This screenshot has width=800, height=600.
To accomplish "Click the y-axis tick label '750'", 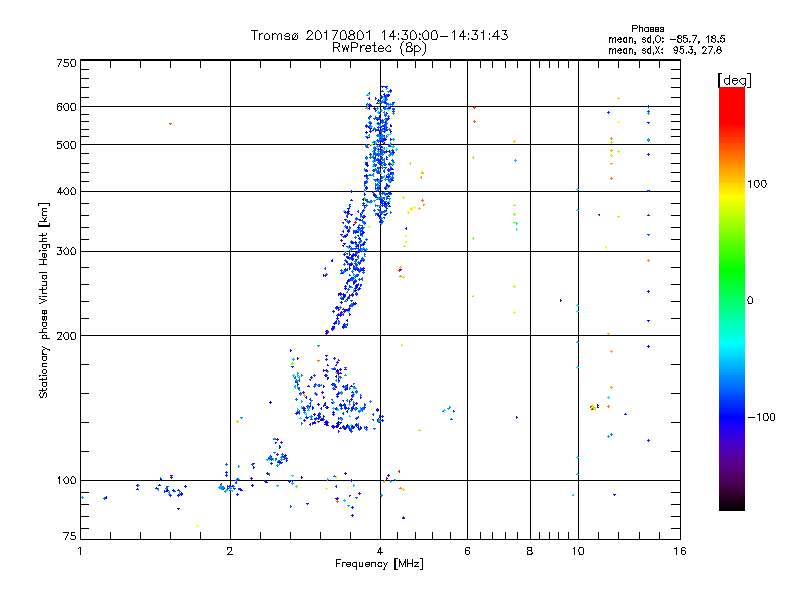I will click(x=66, y=63).
